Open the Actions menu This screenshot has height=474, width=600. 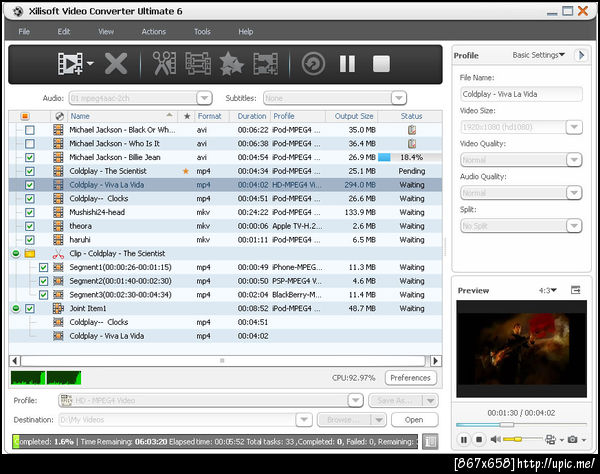click(153, 31)
